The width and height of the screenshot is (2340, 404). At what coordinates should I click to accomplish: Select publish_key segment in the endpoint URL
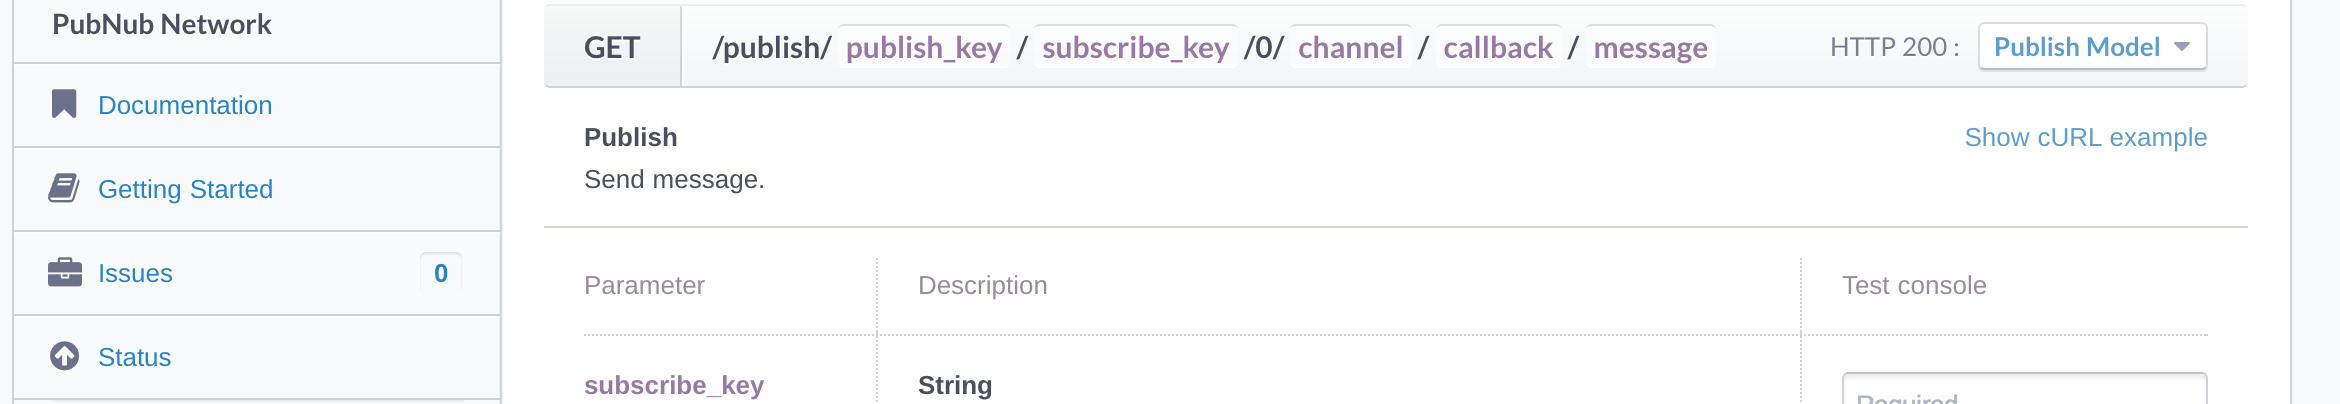[x=923, y=47]
